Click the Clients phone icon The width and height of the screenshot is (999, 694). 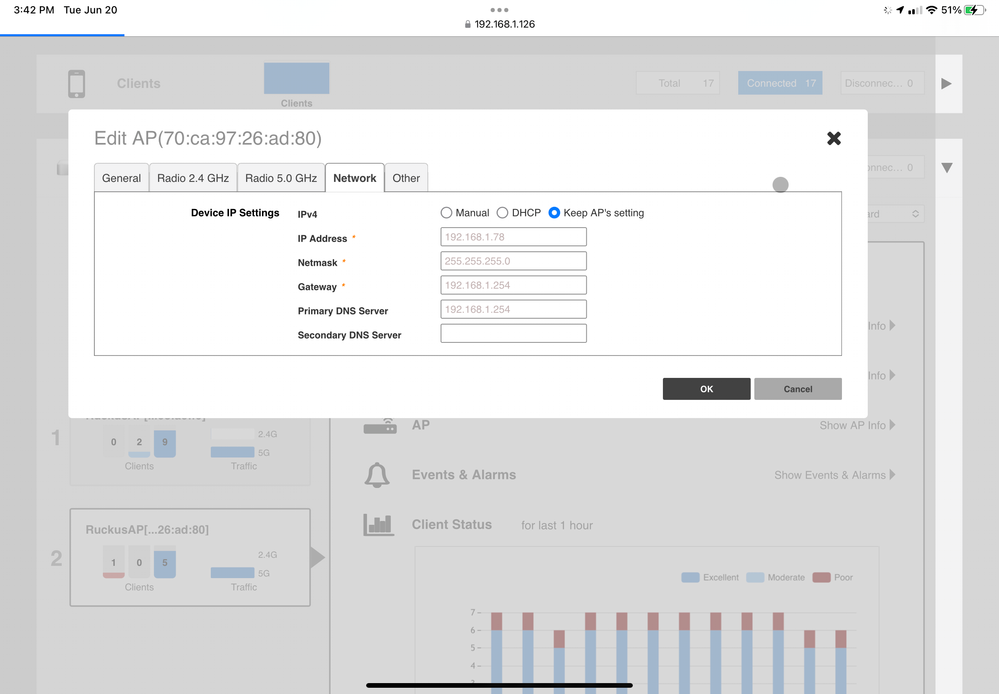click(x=76, y=84)
